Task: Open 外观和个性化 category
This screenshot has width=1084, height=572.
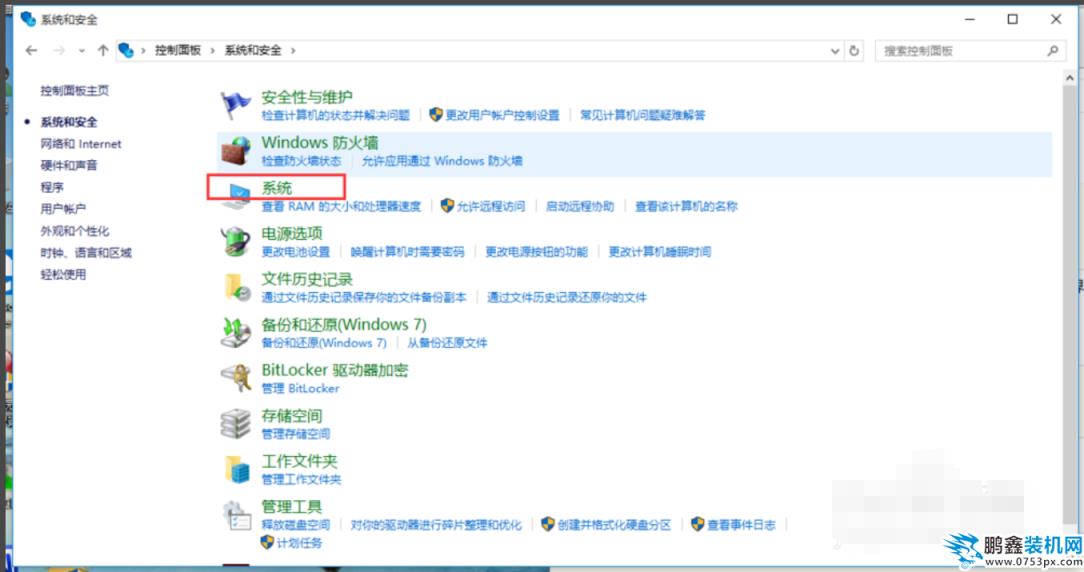Action: (75, 231)
